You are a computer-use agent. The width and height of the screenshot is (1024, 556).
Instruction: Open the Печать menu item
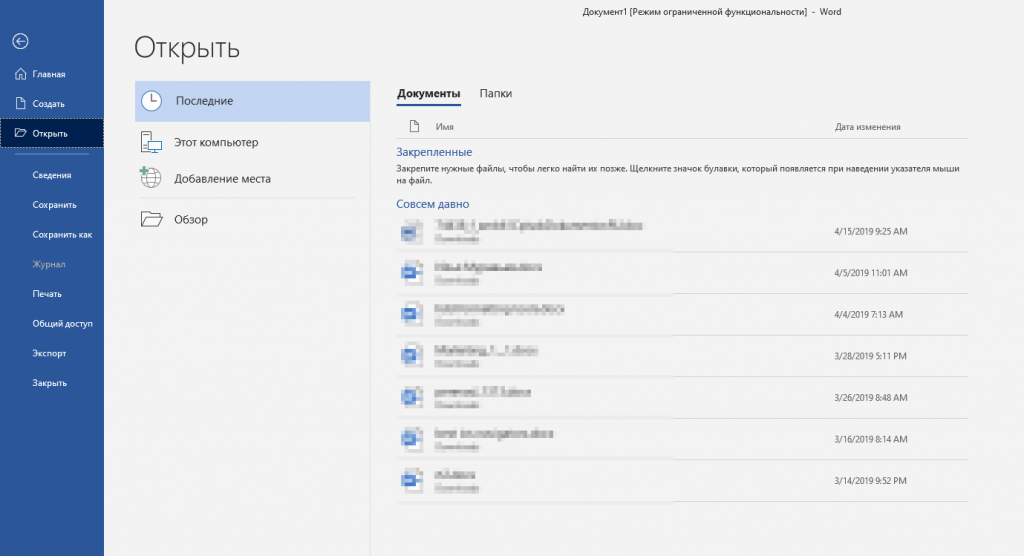[47, 294]
